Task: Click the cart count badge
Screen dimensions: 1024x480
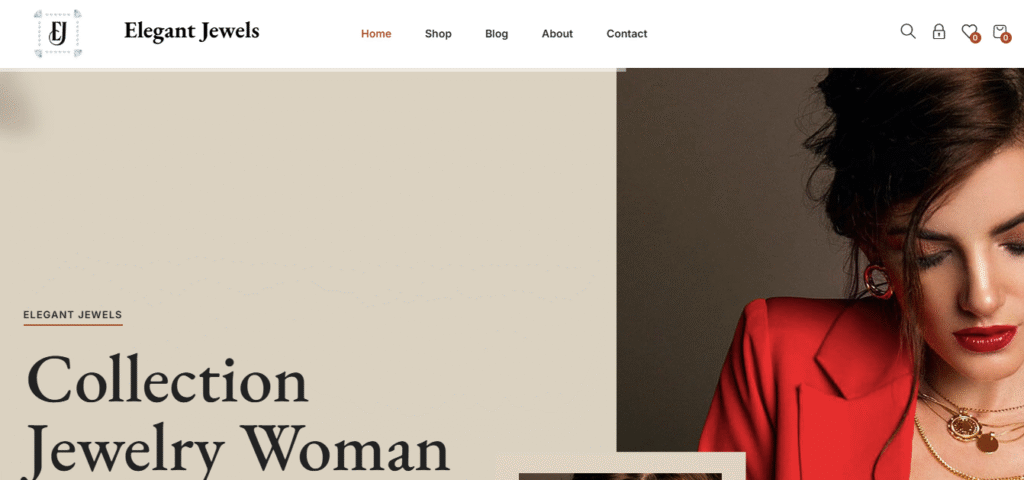Action: click(1006, 39)
